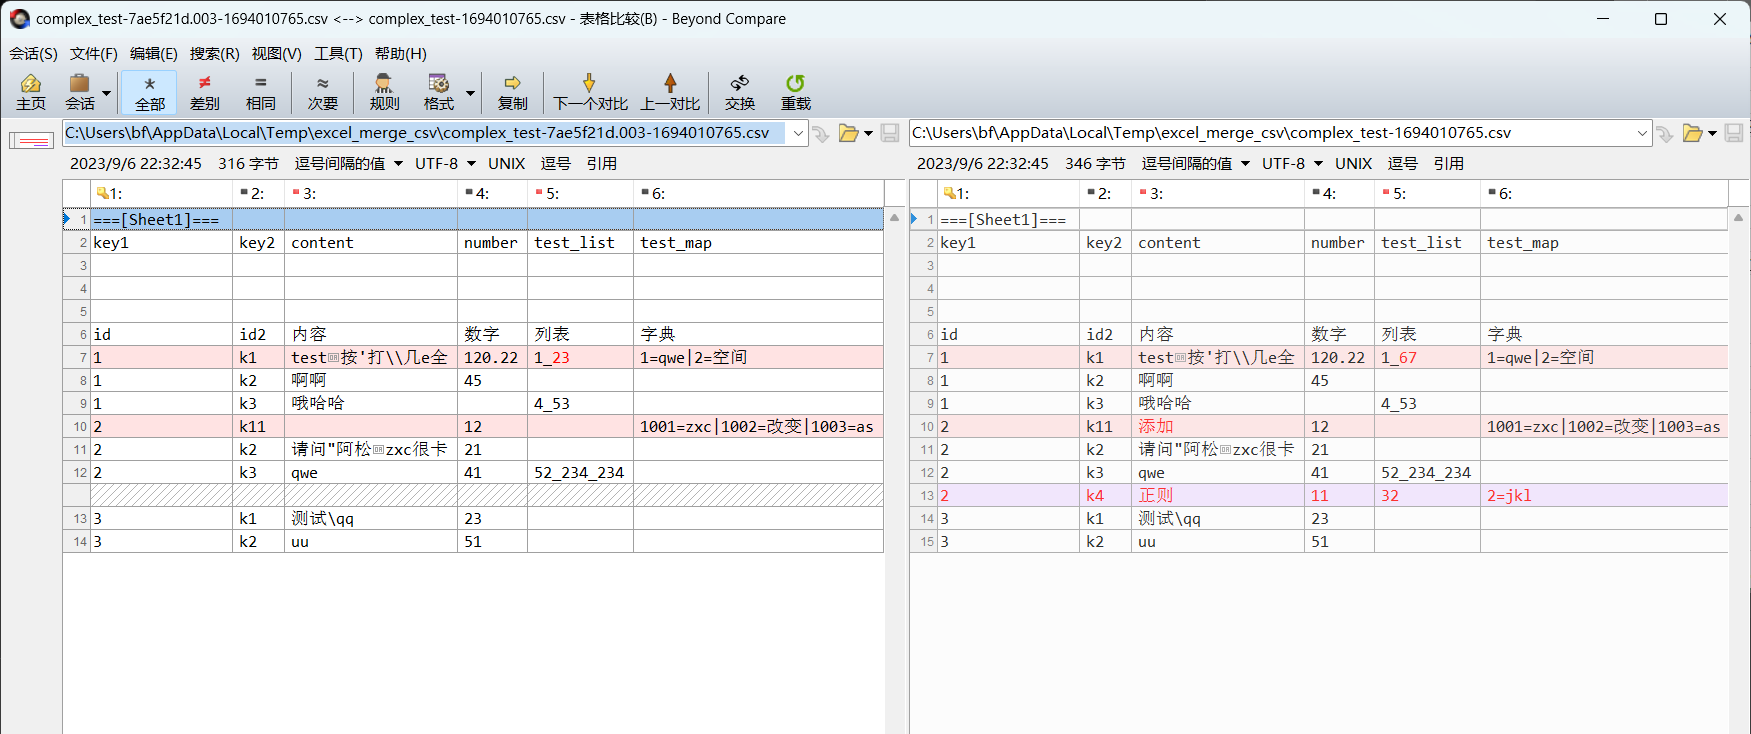Open the 帮助(H) menu
This screenshot has width=1751, height=734.
(x=401, y=54)
